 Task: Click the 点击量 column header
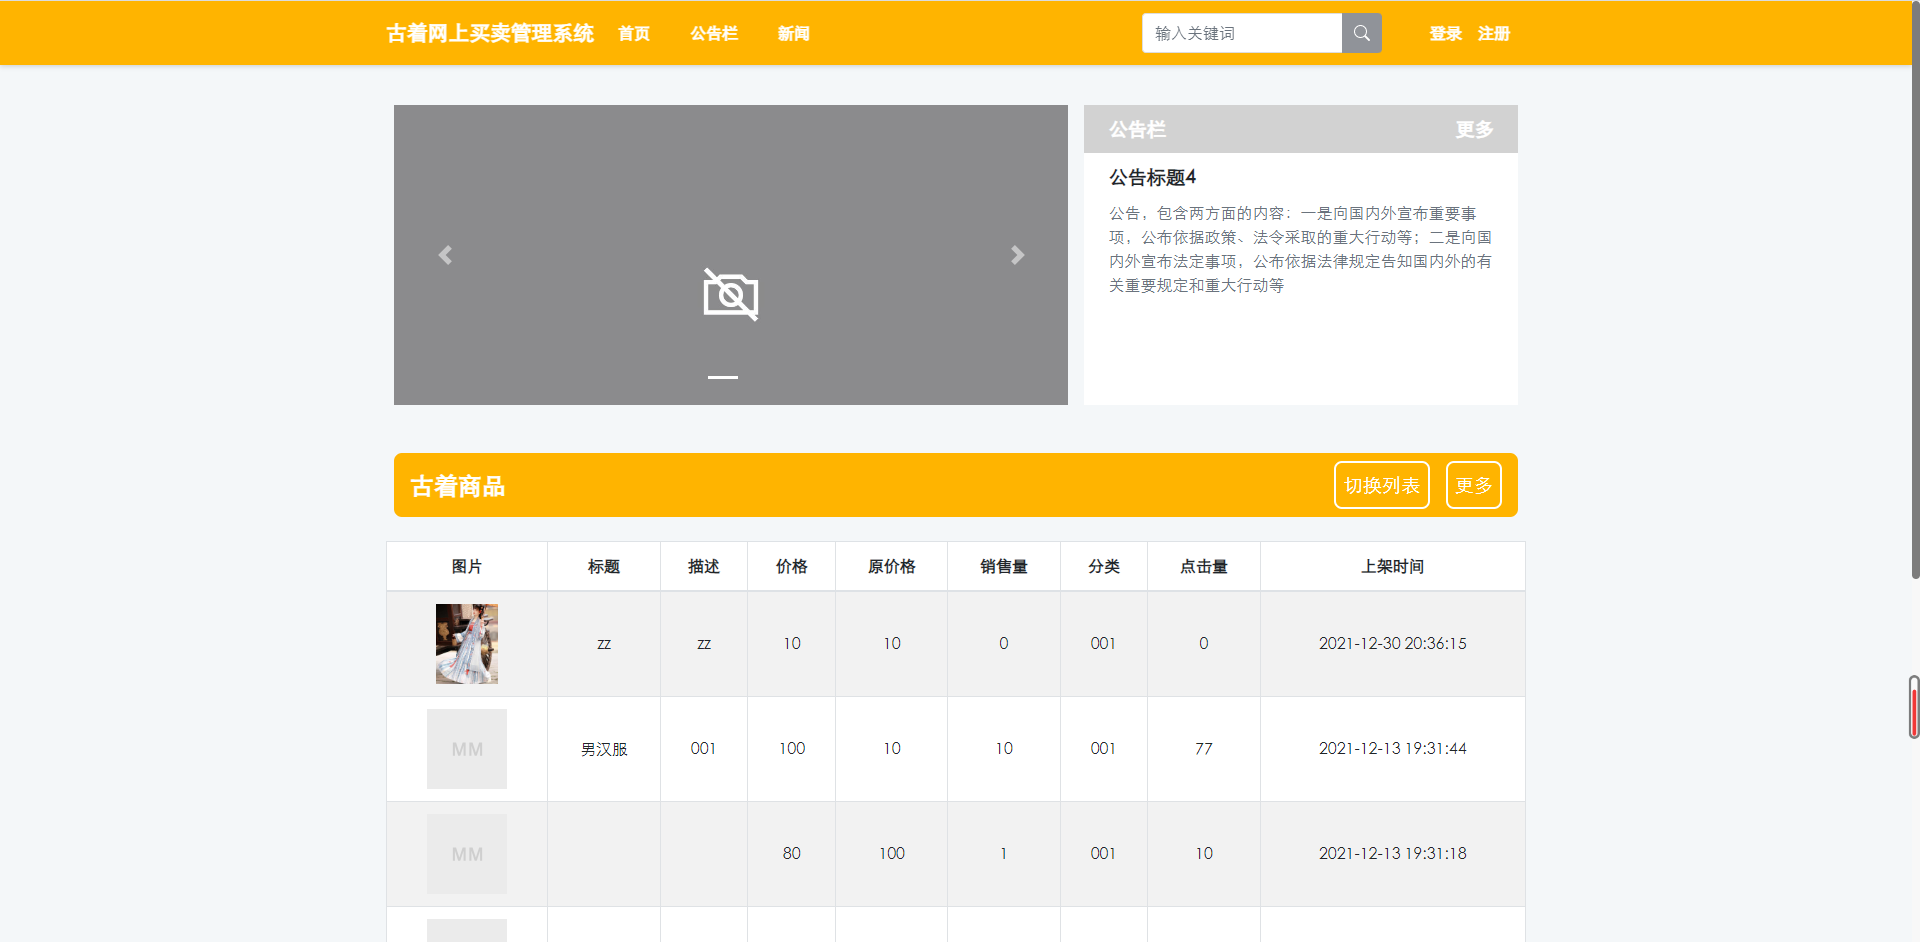pos(1204,566)
